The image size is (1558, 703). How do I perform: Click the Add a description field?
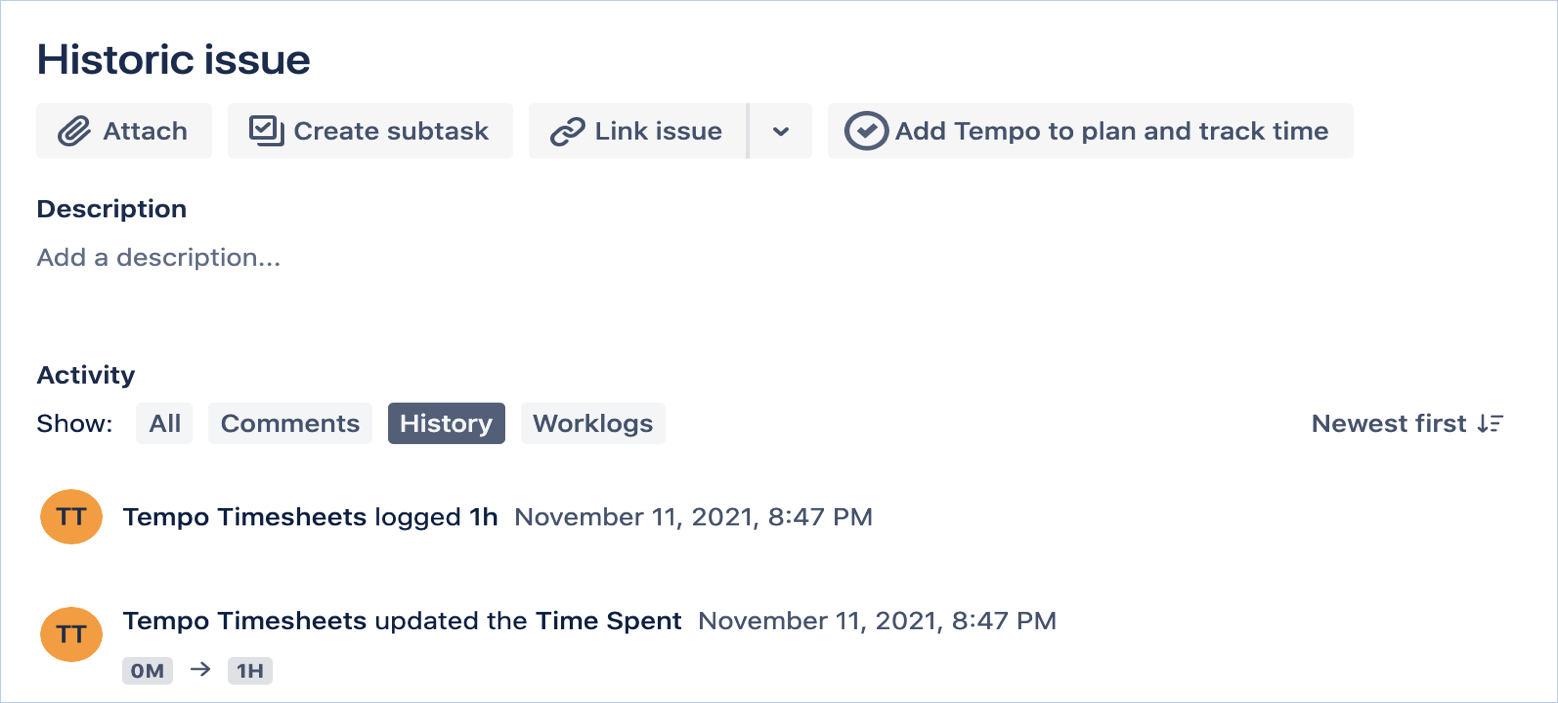tap(158, 257)
